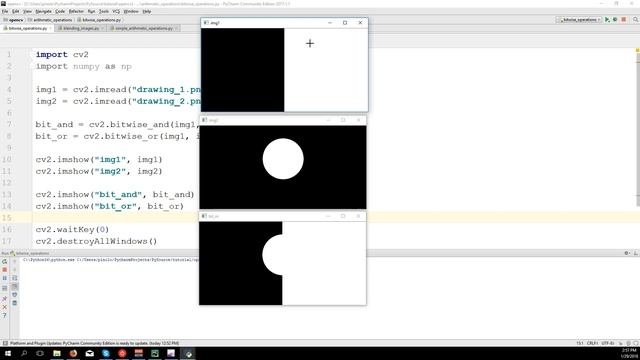Open Firefox from the taskbar
The image size is (640, 360).
pyautogui.click(x=73, y=353)
